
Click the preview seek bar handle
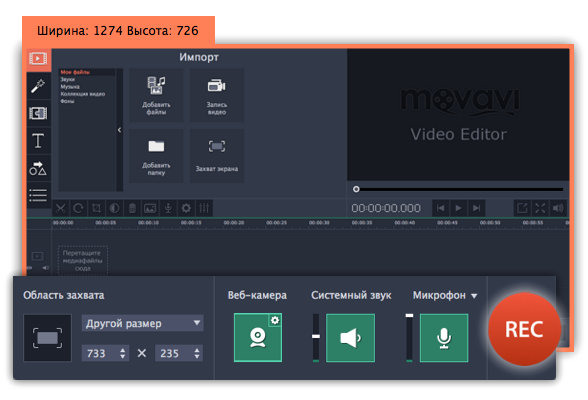356,189
